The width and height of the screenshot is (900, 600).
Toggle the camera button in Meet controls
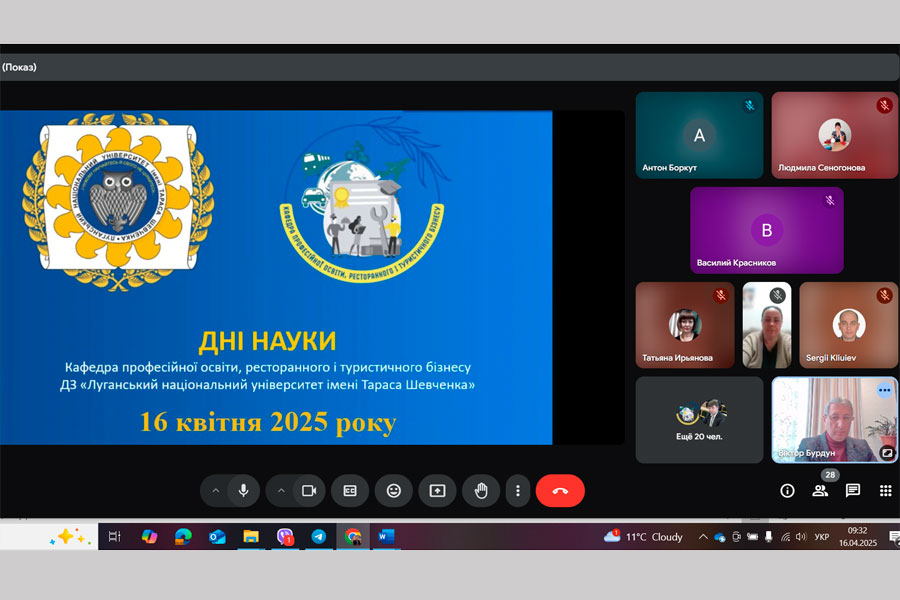point(309,490)
